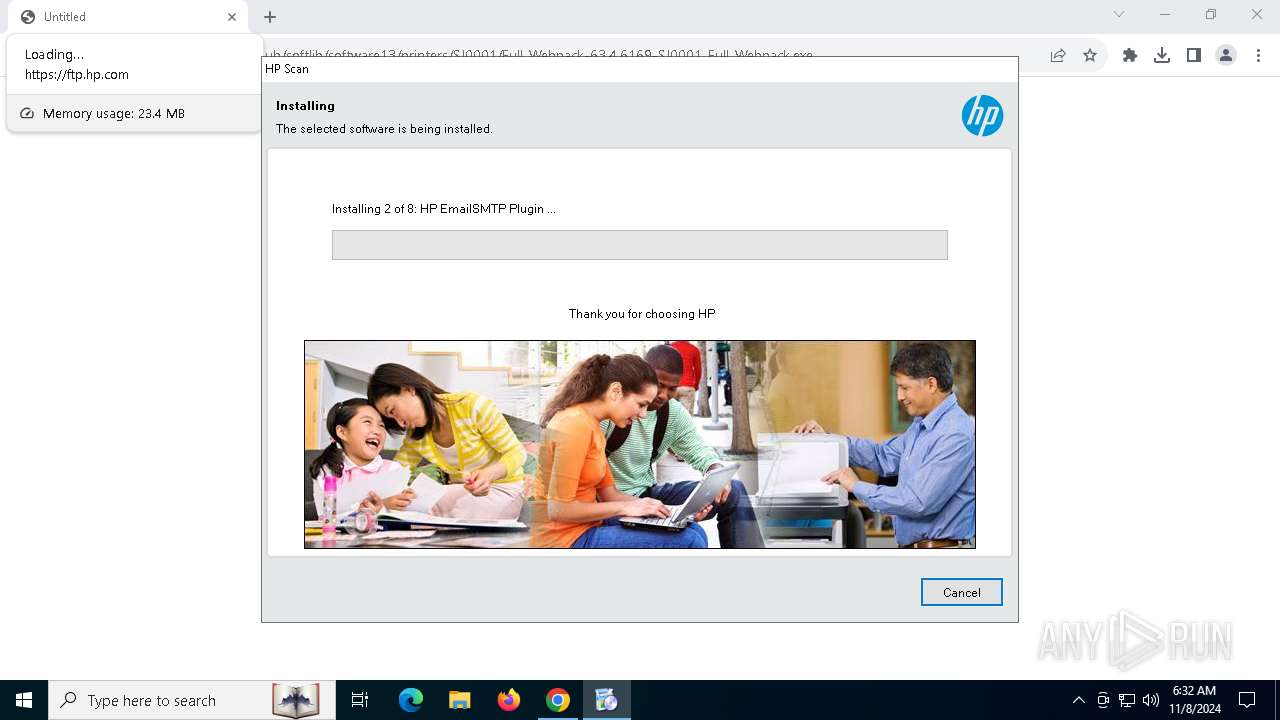Image resolution: width=1280 pixels, height=720 pixels.
Task: Open Chrome profile avatar
Action: 1226,56
